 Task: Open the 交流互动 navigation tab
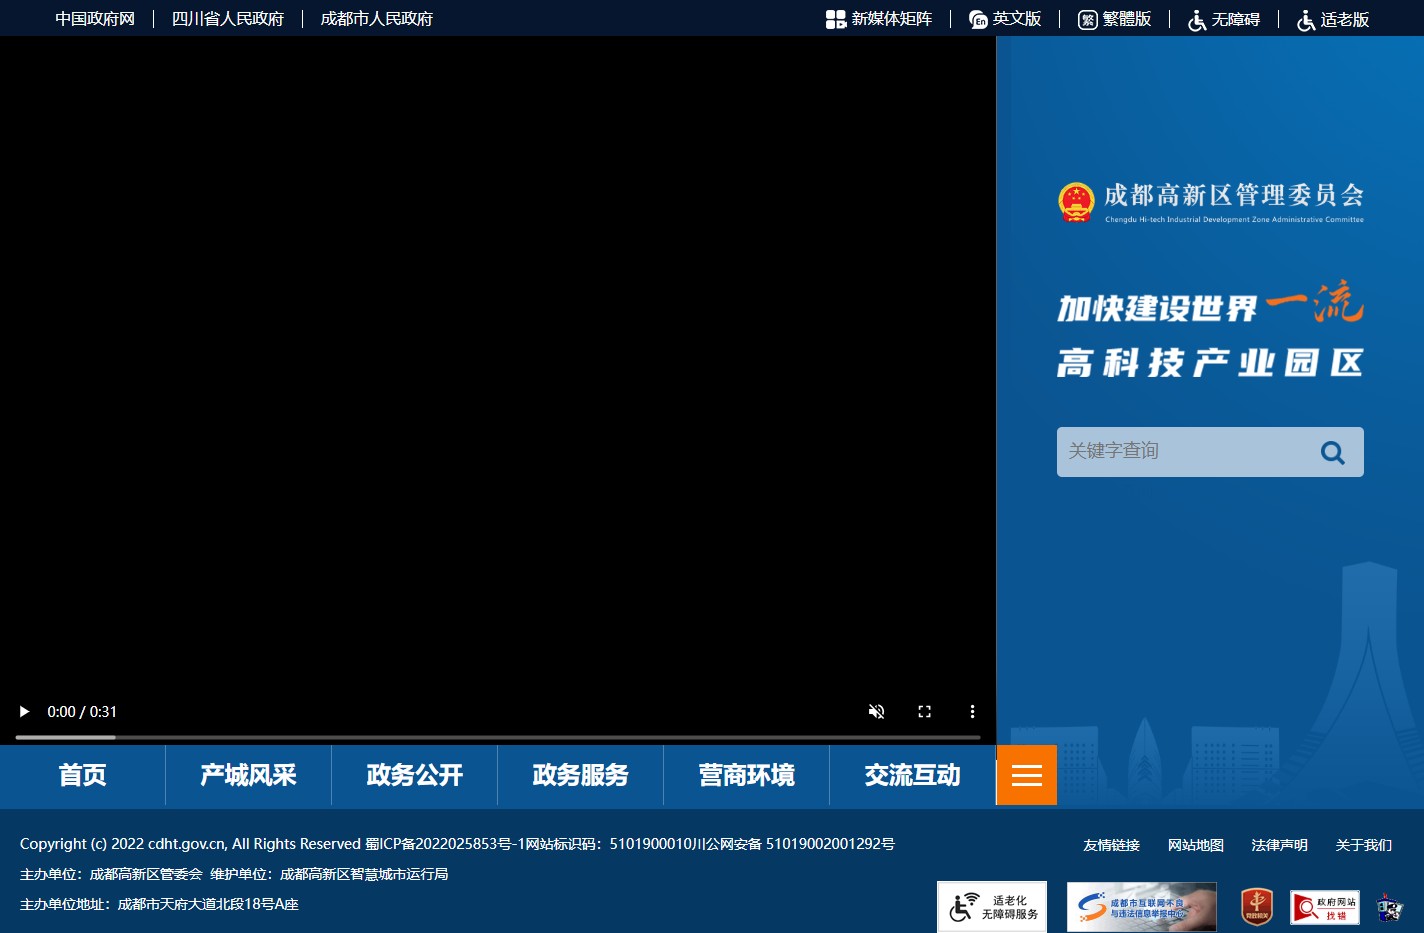[912, 775]
